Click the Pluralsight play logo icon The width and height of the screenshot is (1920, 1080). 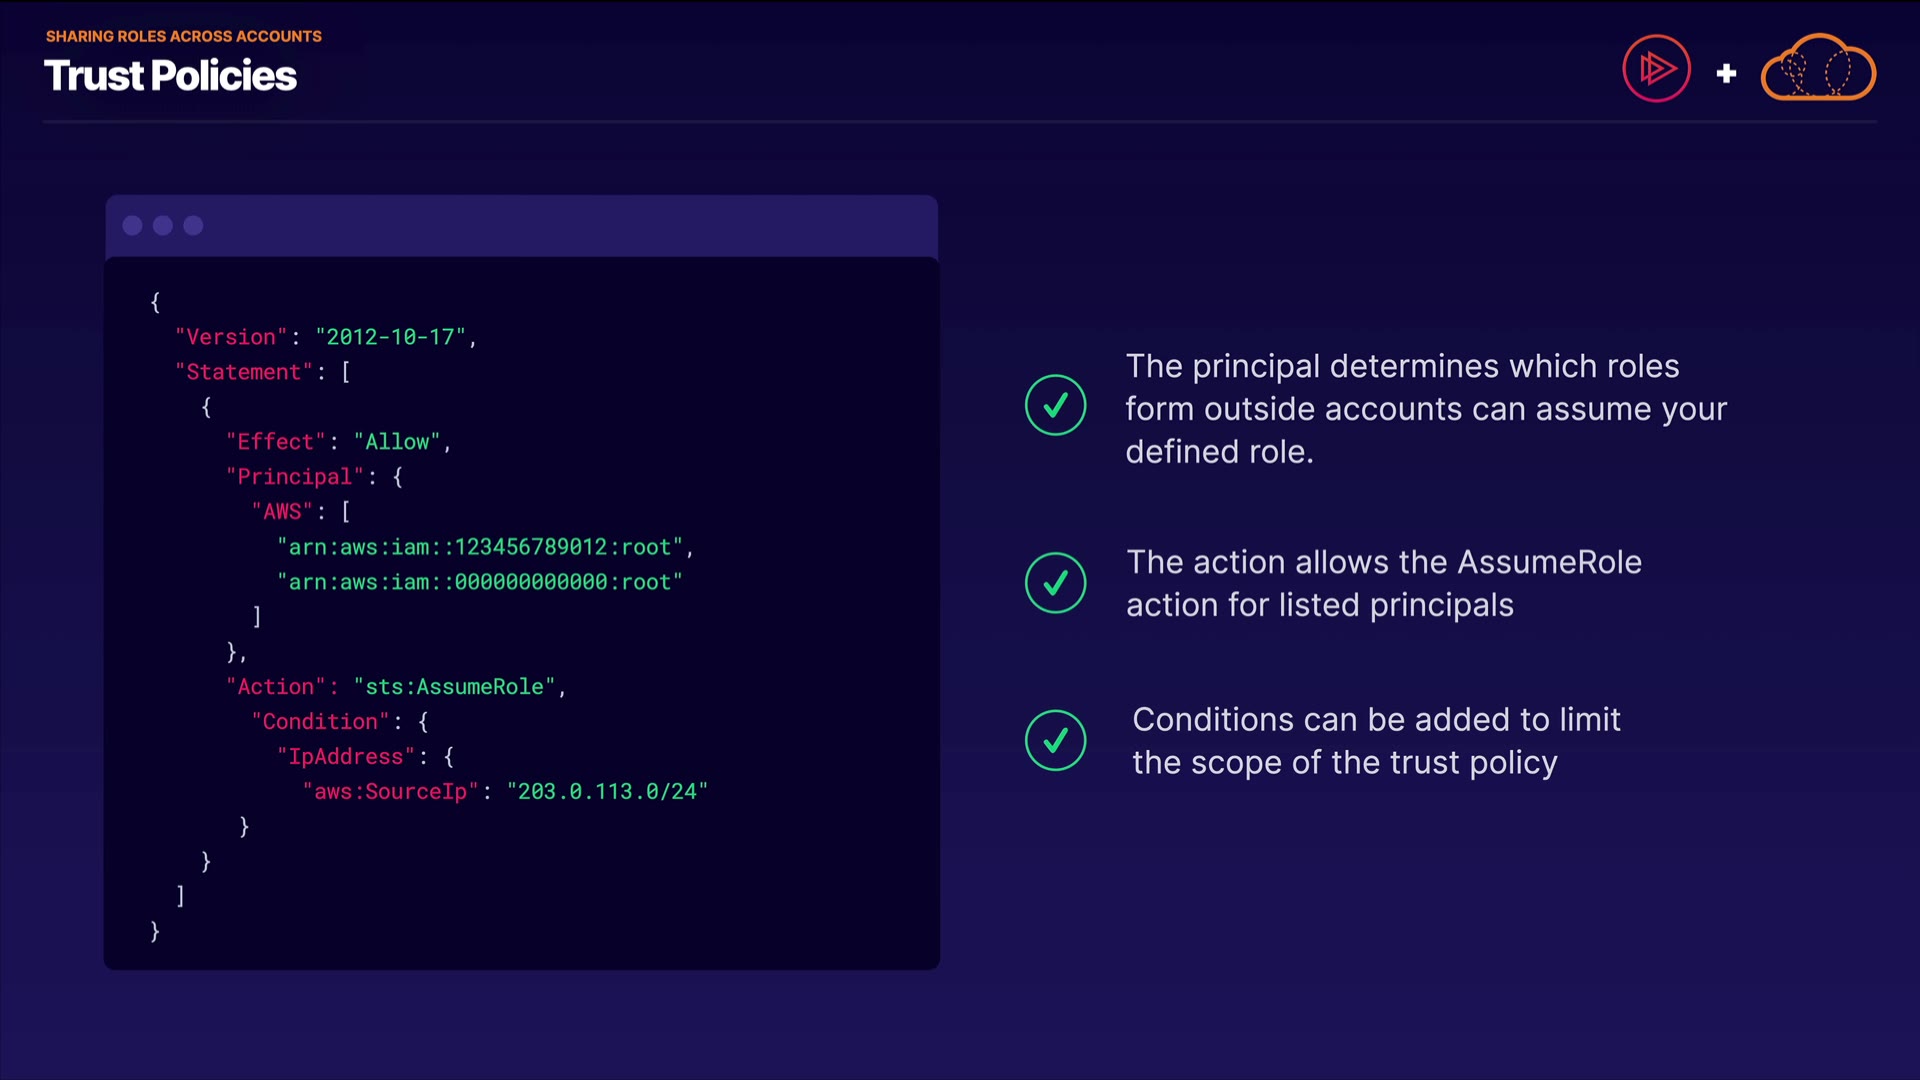1656,69
